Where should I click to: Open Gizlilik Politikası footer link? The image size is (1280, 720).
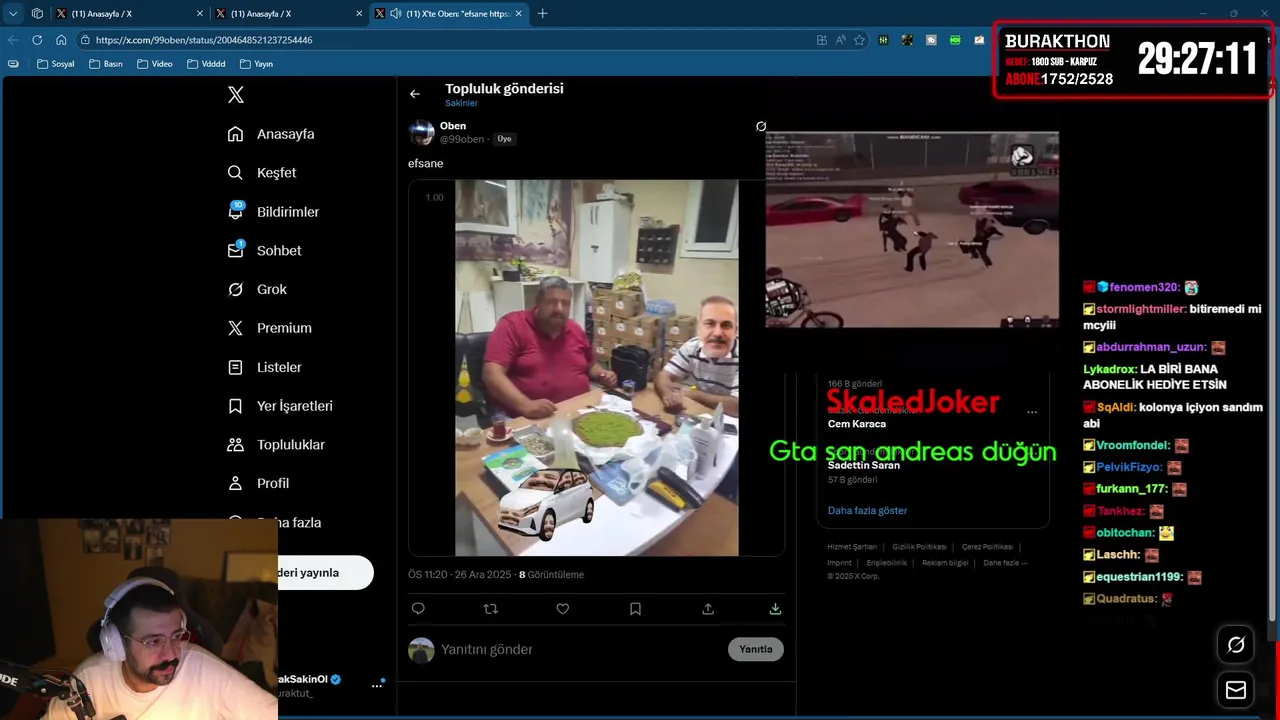click(920, 547)
